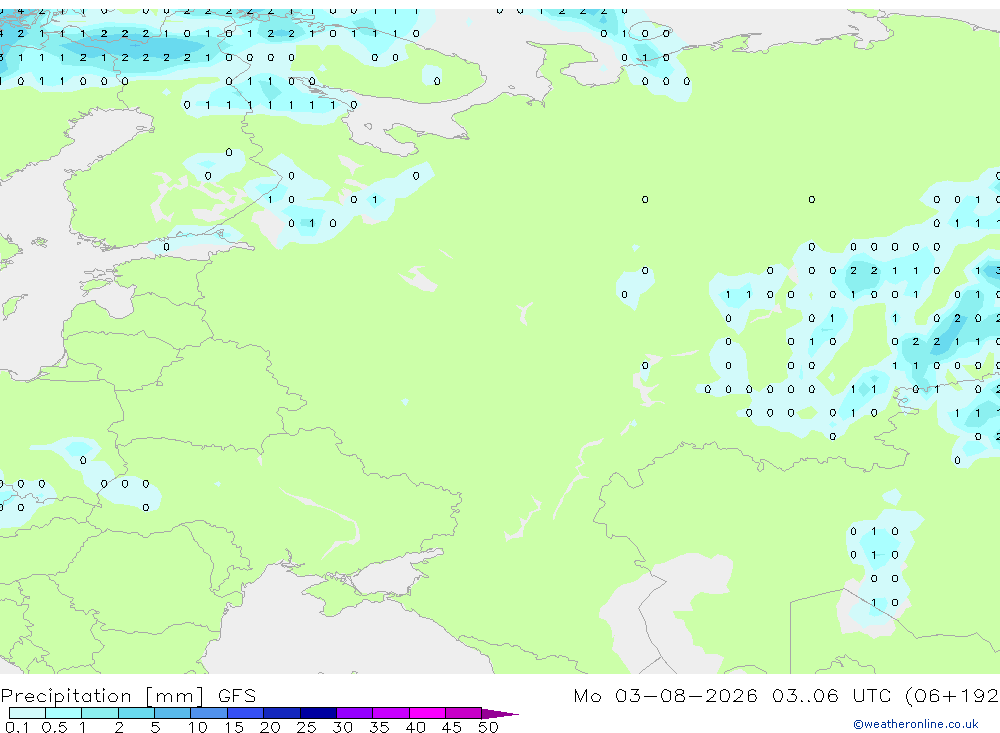Image resolution: width=1000 pixels, height=733 pixels.
Task: Click the 35–40 mm purple legend swatch
Action: tap(391, 713)
